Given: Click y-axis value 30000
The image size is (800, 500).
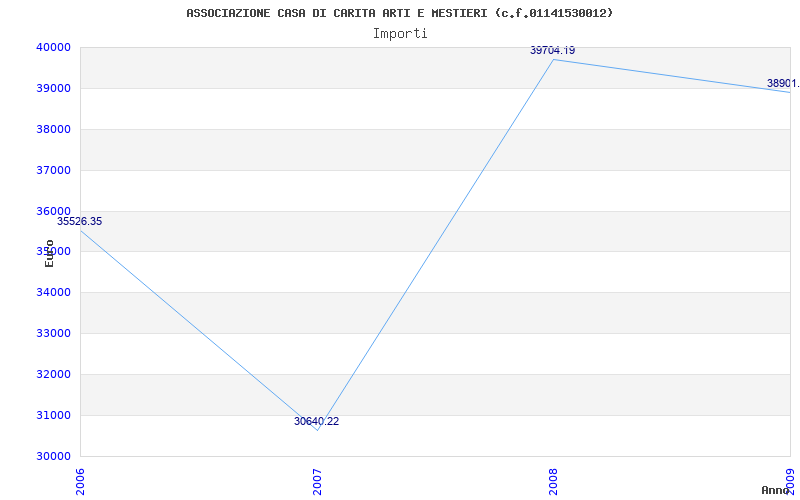Looking at the screenshot, I should pyautogui.click(x=53, y=456).
